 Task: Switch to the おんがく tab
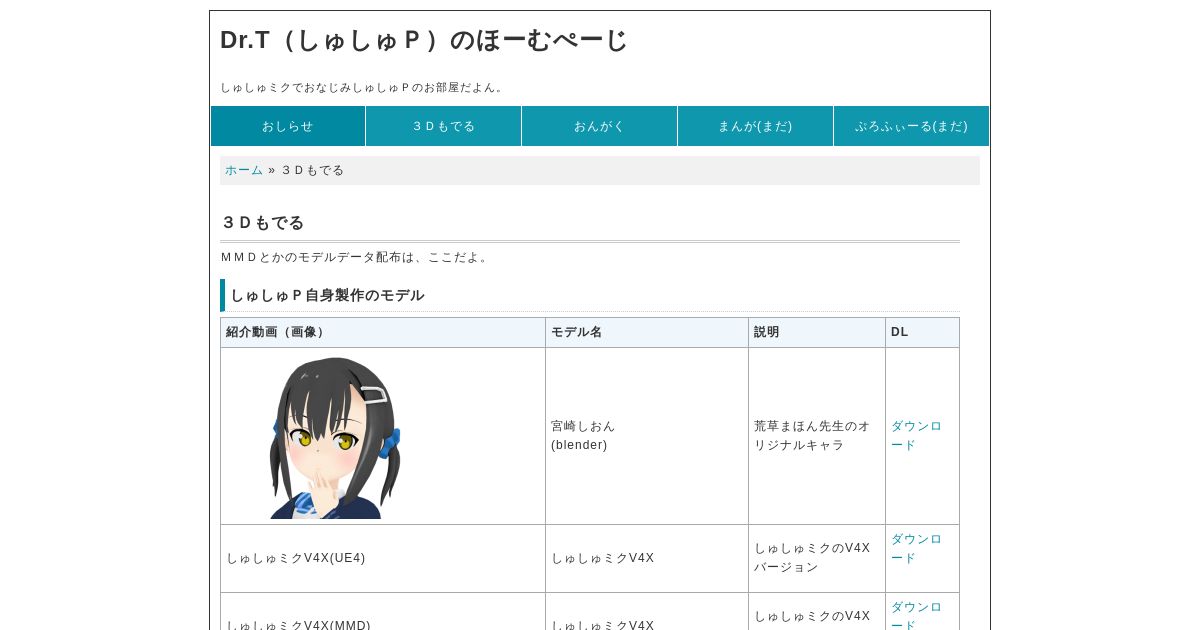tap(600, 126)
